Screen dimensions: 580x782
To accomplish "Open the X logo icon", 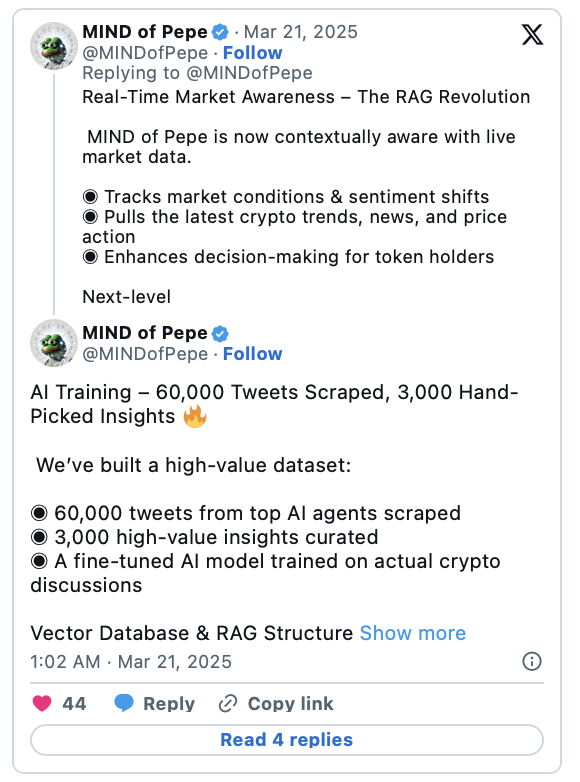I will pos(532,35).
